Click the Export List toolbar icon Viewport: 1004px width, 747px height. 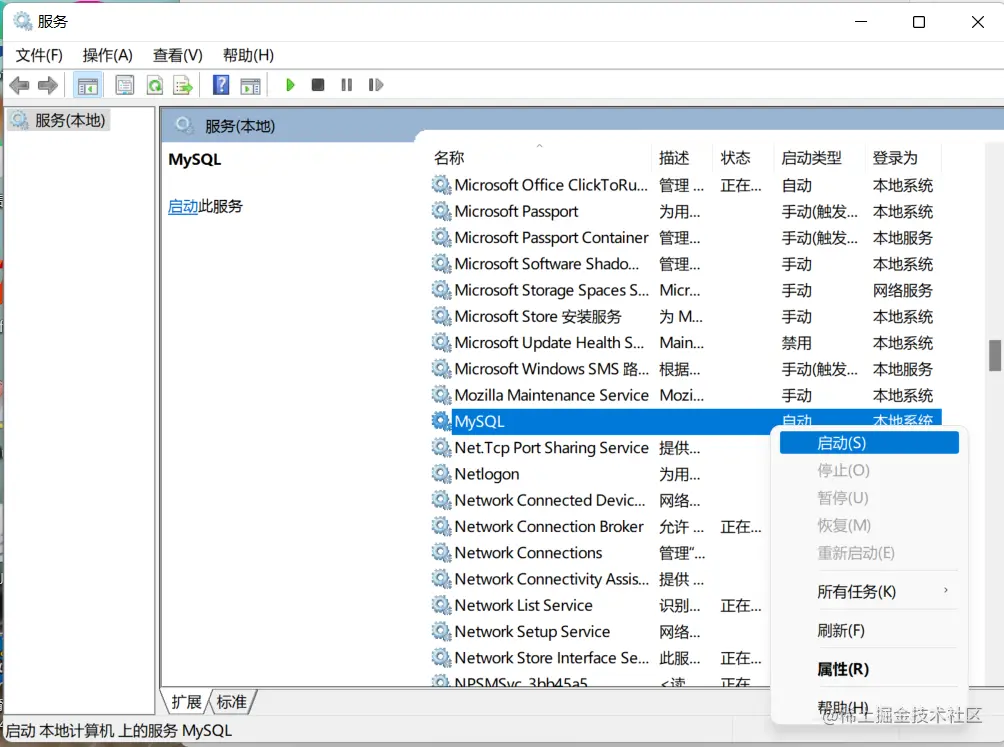183,85
